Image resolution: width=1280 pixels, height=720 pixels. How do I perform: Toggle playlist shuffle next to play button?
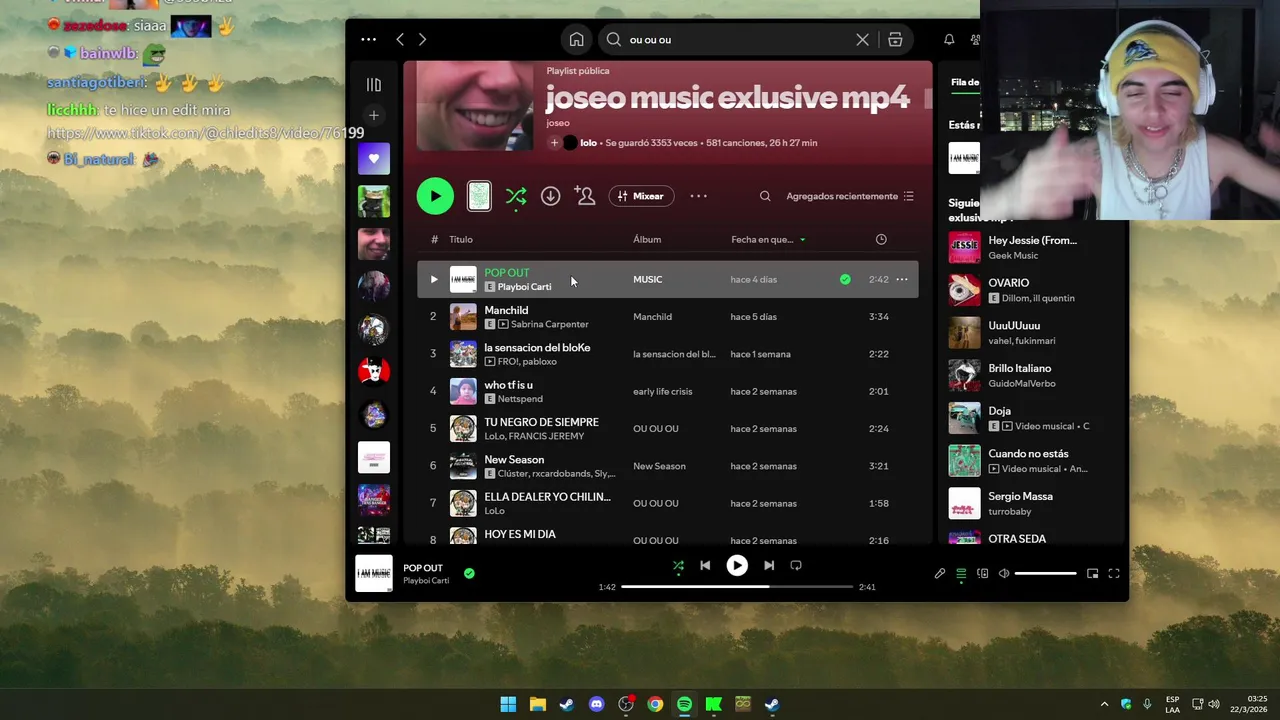(516, 196)
